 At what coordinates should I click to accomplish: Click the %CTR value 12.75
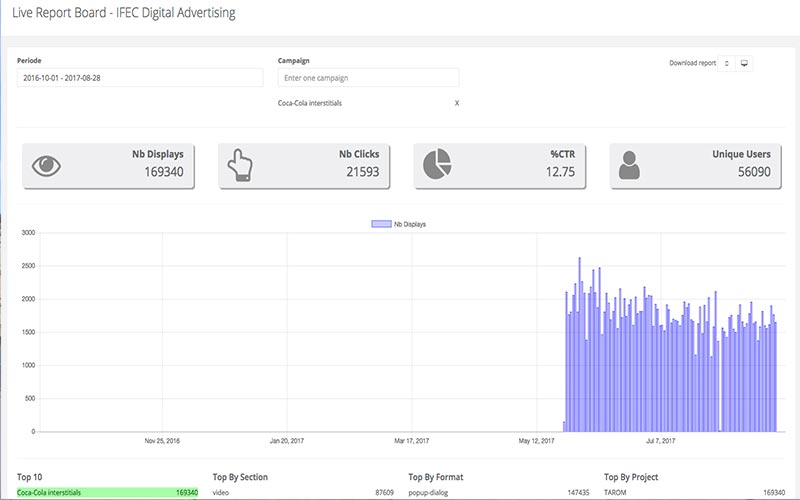[x=560, y=172]
